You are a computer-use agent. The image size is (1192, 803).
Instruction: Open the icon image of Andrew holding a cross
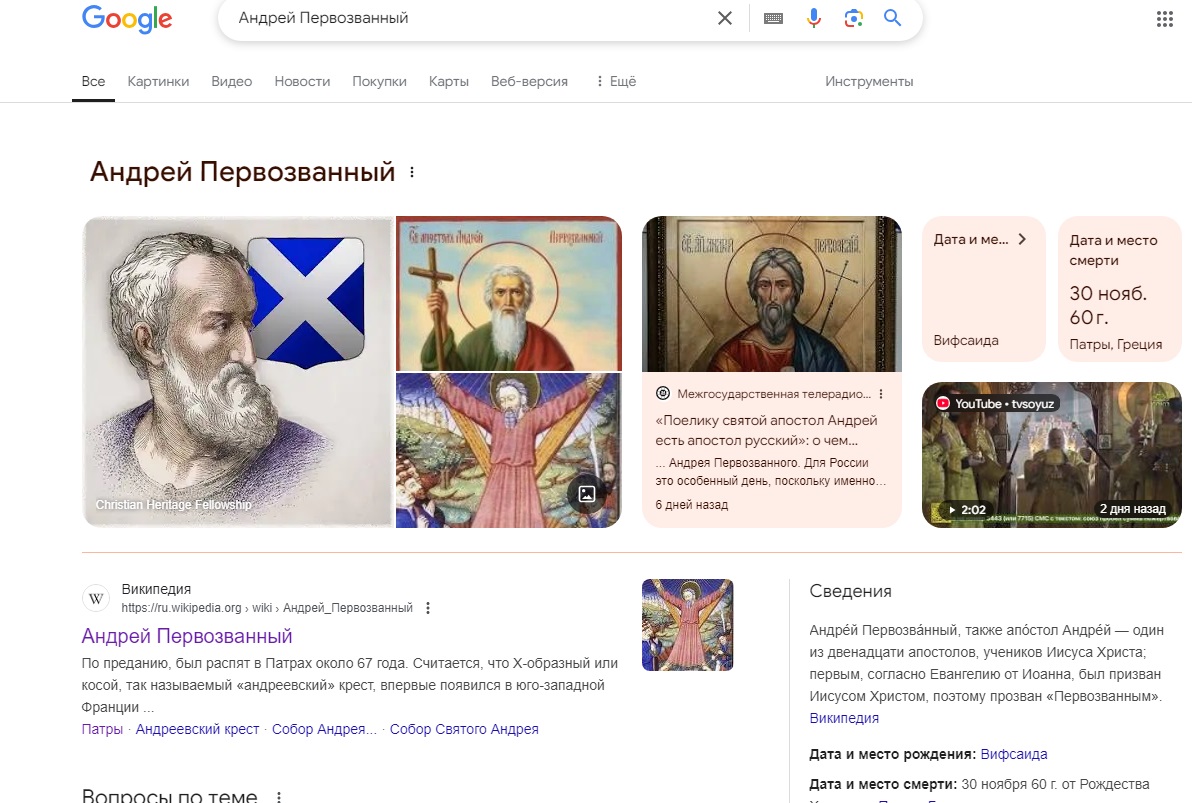509,294
